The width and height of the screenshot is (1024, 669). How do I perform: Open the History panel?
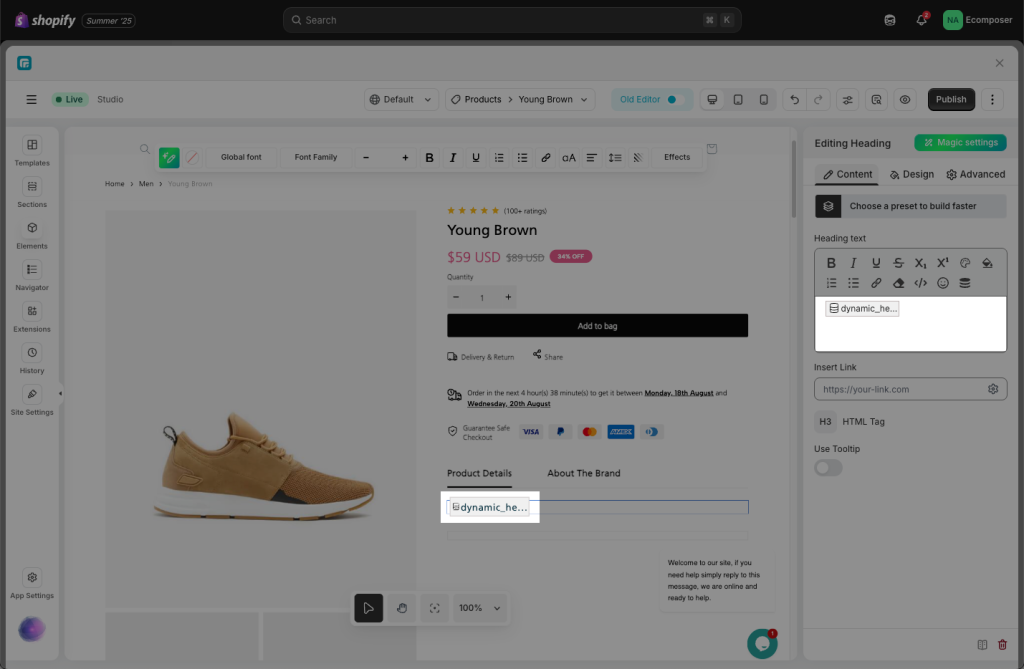(32, 359)
